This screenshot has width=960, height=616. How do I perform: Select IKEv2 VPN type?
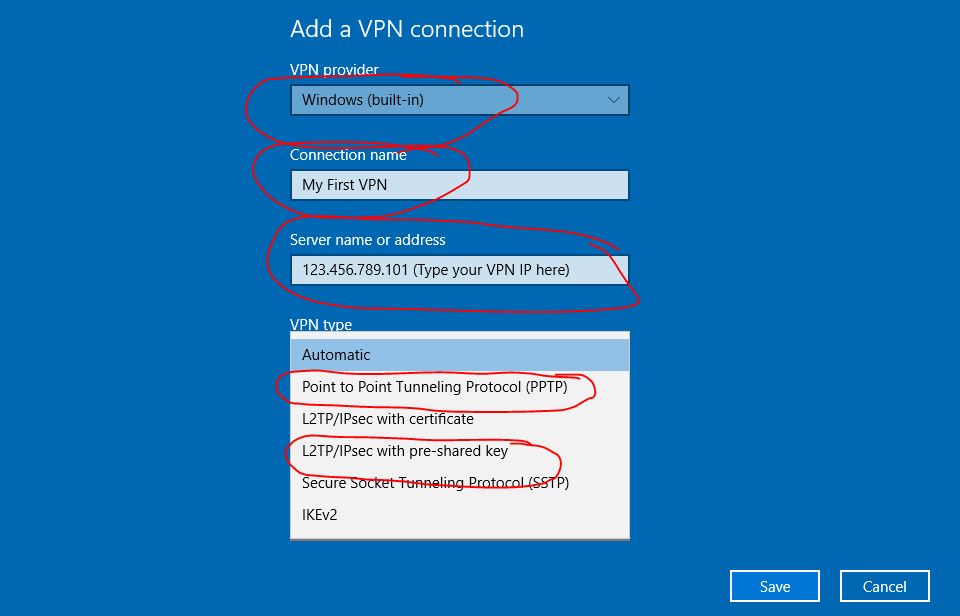[x=460, y=514]
